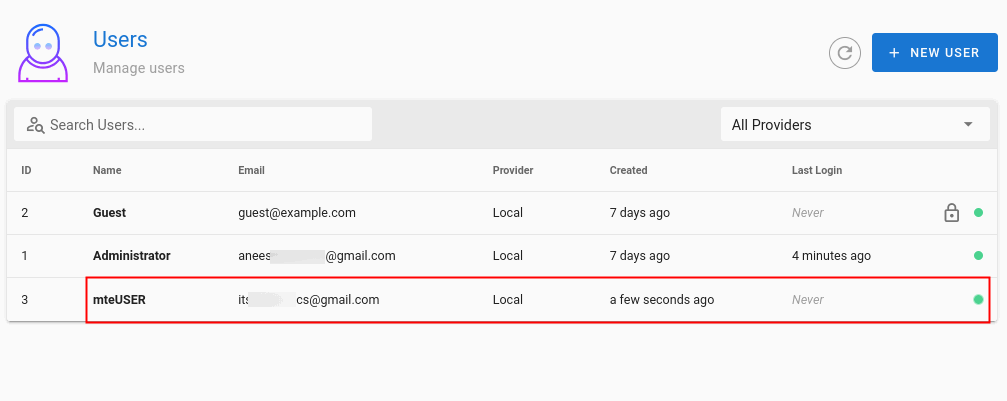Image resolution: width=1007 pixels, height=401 pixels.
Task: Open the Guest user row
Action: [109, 213]
